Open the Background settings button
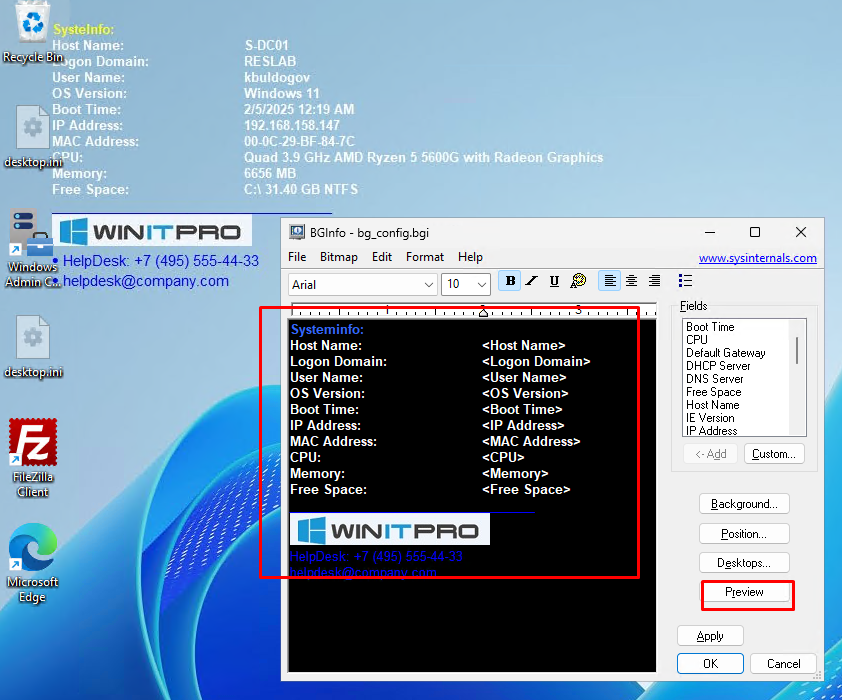This screenshot has width=842, height=700. click(744, 504)
